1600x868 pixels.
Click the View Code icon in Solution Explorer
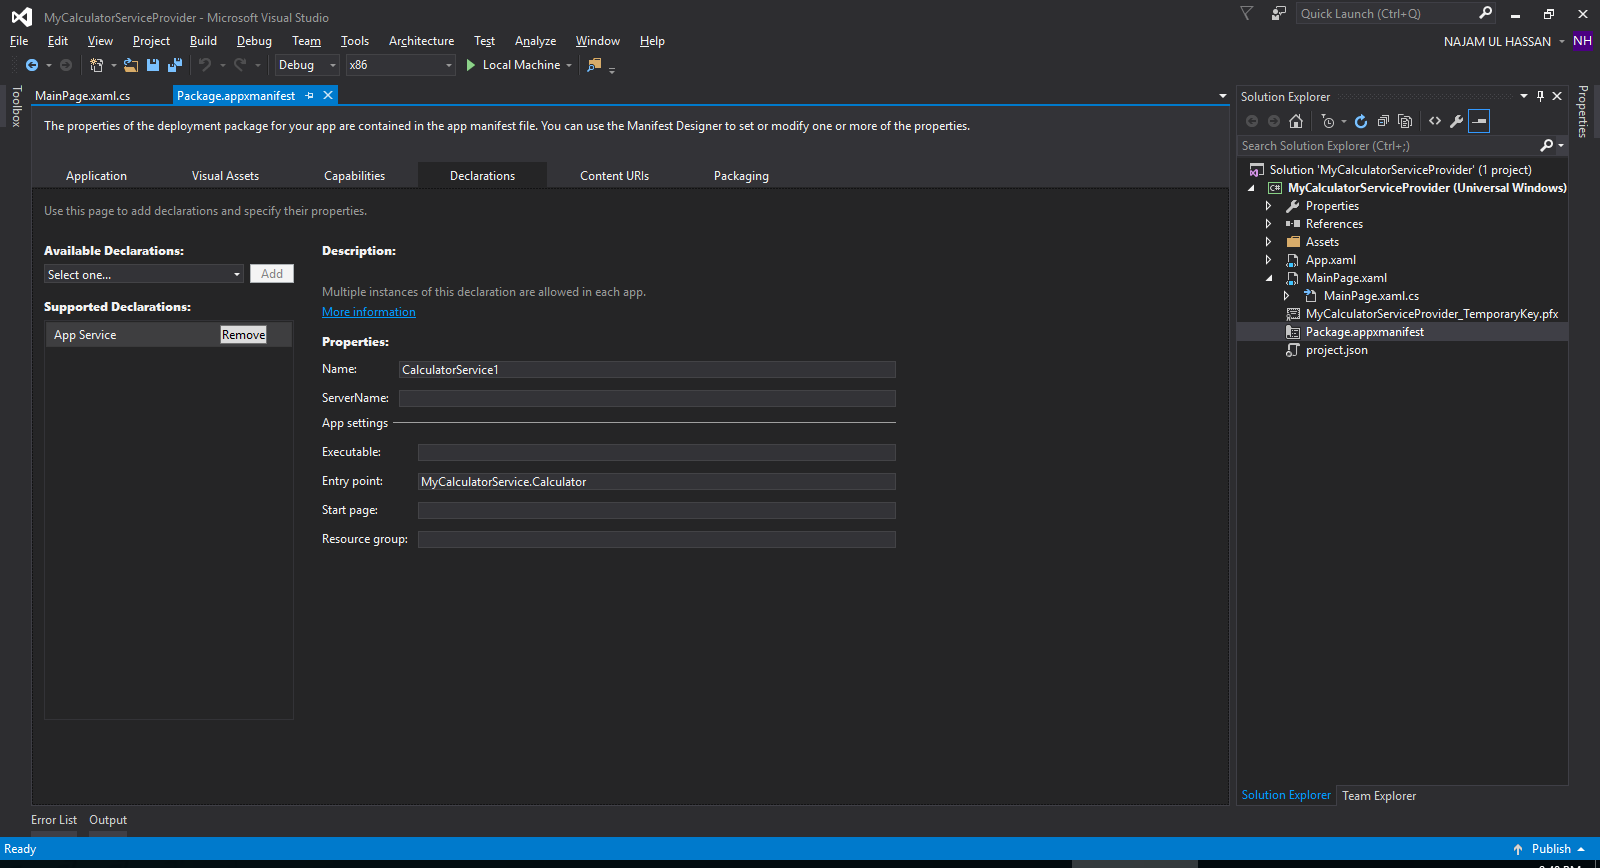click(1435, 121)
